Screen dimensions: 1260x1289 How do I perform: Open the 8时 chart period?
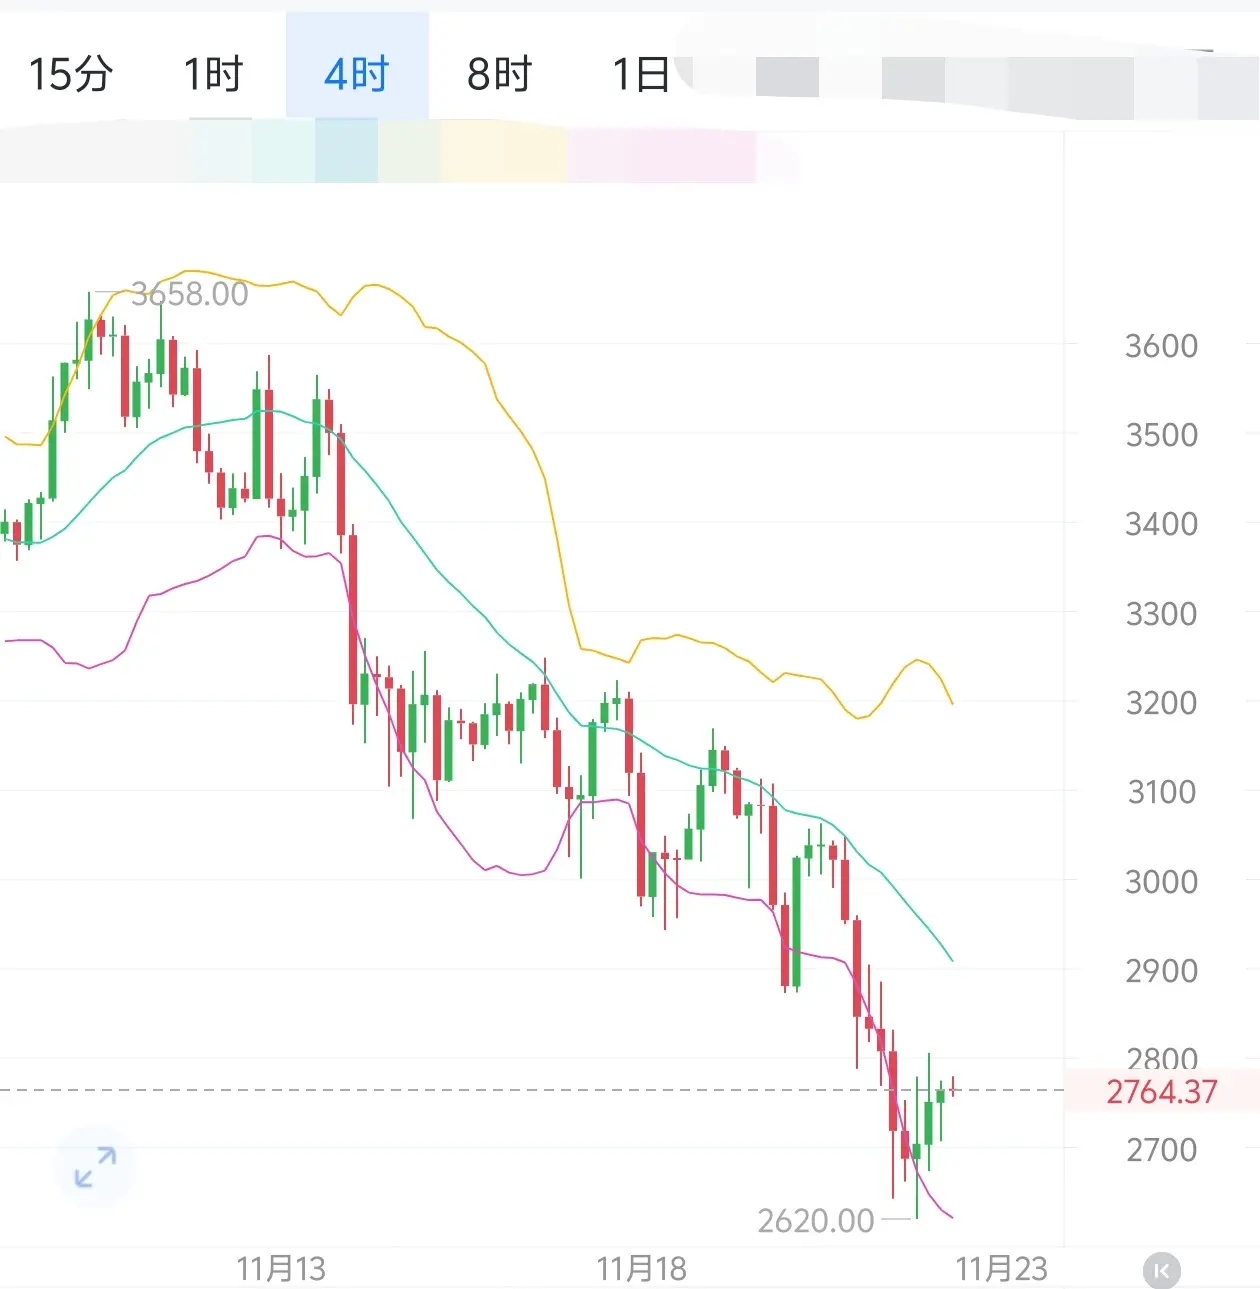click(x=499, y=74)
